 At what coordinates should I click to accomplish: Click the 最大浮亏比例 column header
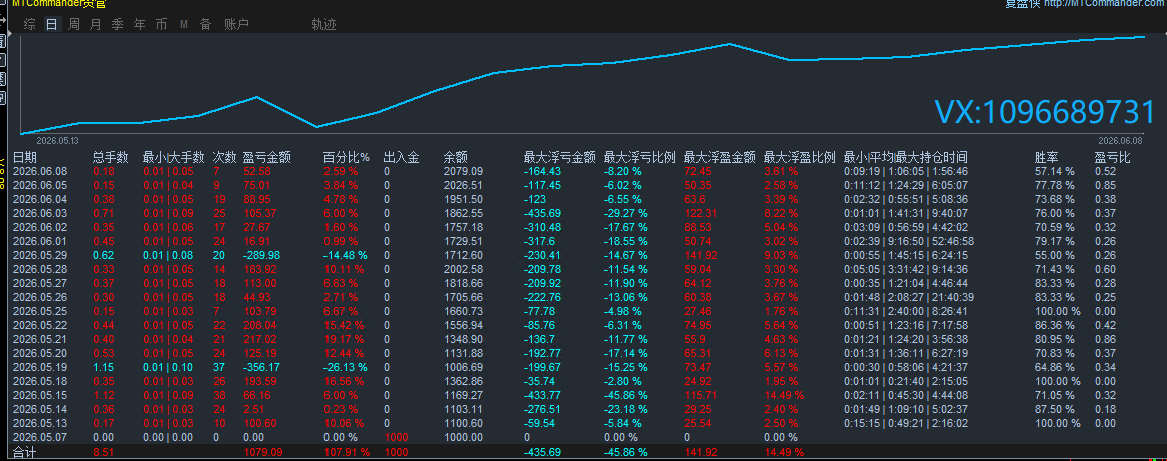[x=639, y=157]
